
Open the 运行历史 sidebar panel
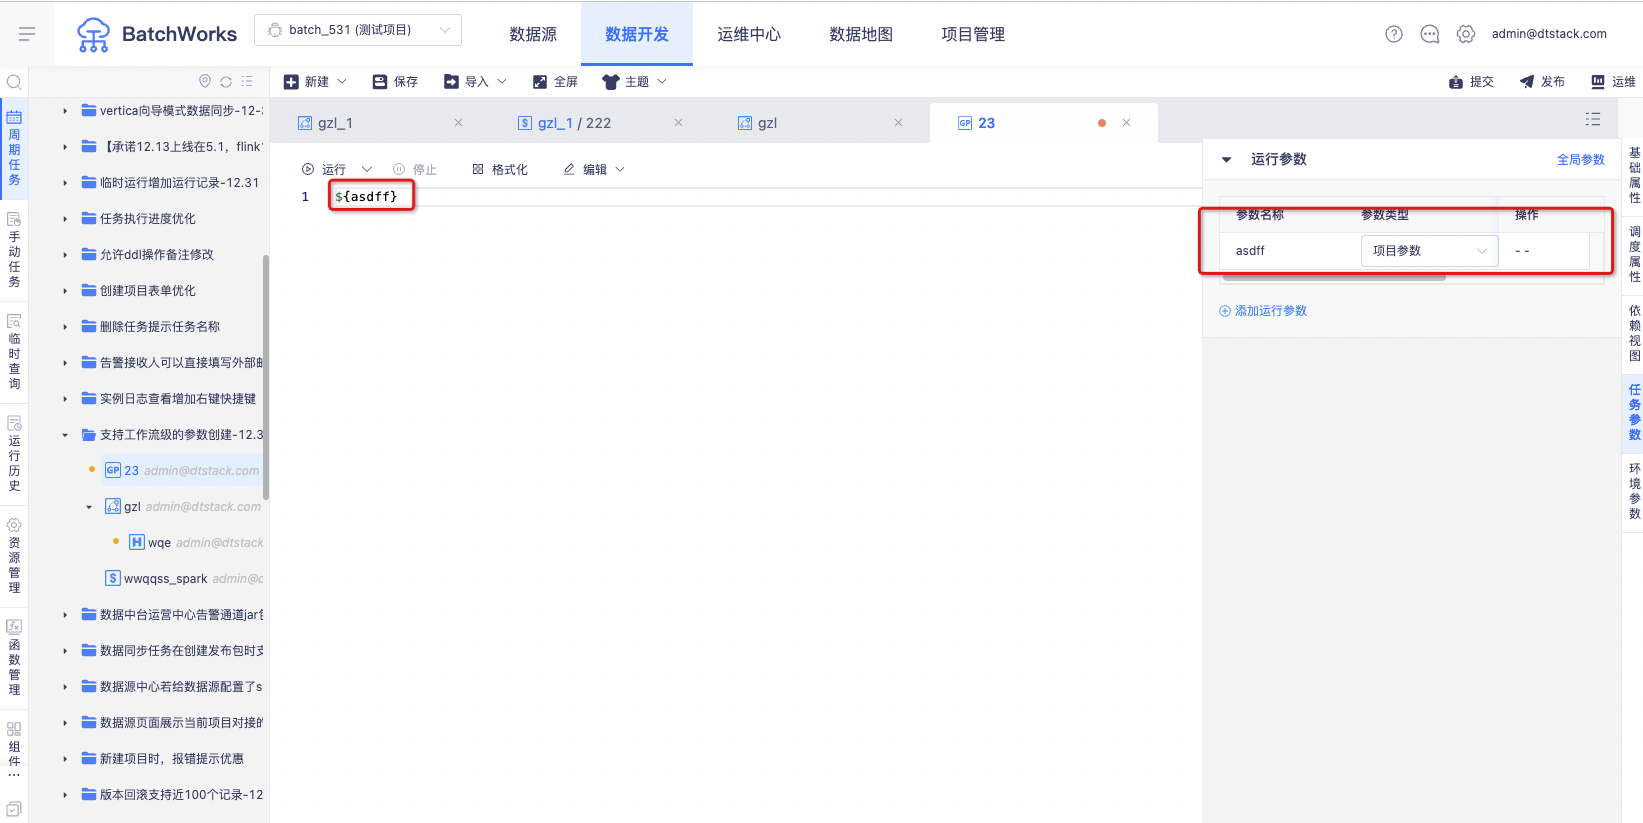coord(14,454)
